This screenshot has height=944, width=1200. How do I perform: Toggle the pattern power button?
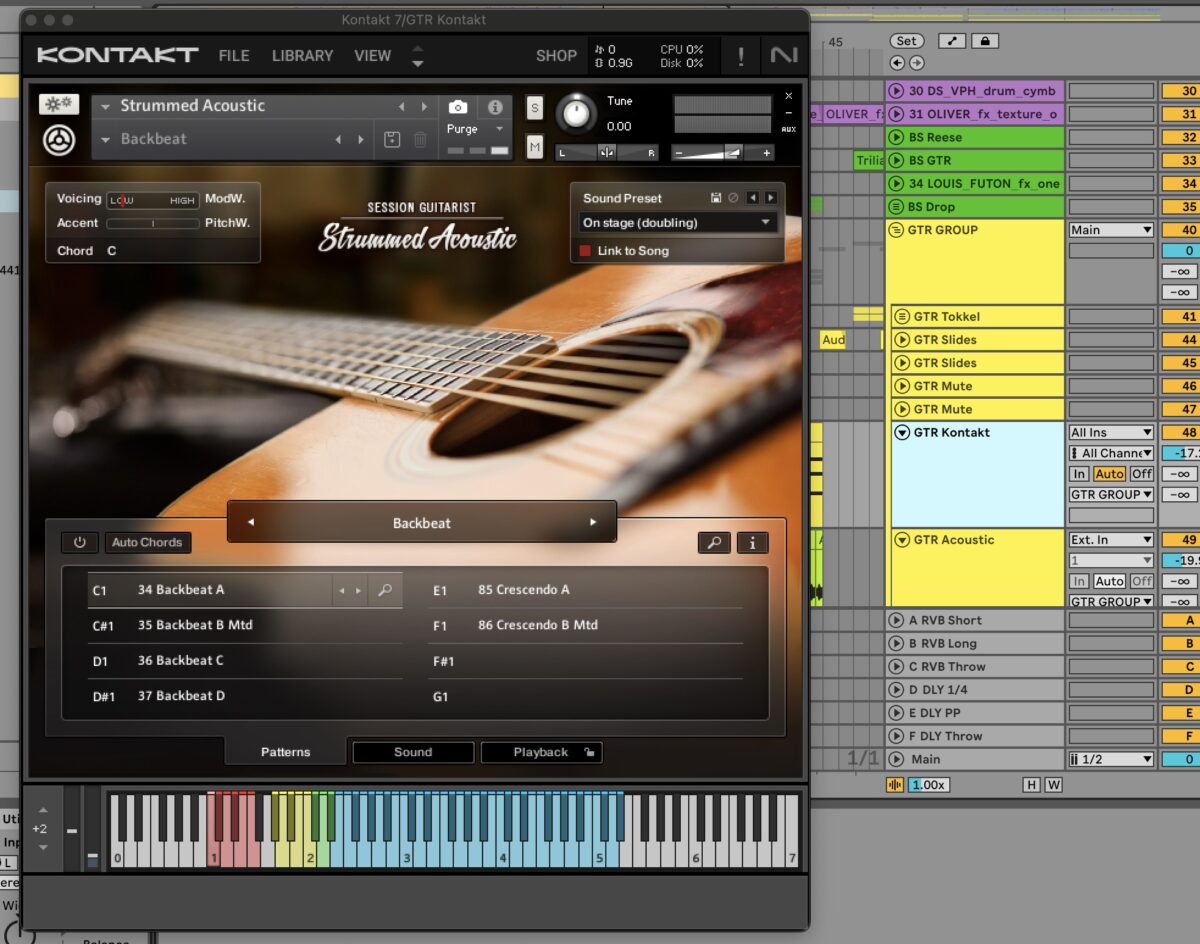click(x=80, y=543)
